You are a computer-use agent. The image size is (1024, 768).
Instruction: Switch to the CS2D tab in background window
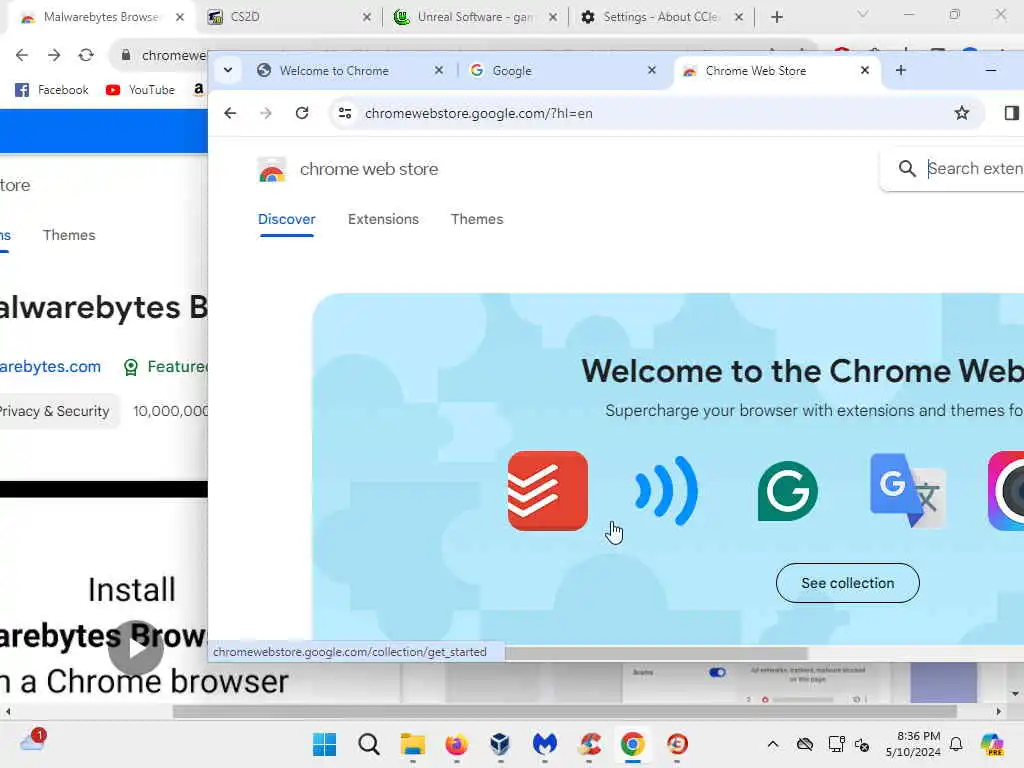[290, 17]
